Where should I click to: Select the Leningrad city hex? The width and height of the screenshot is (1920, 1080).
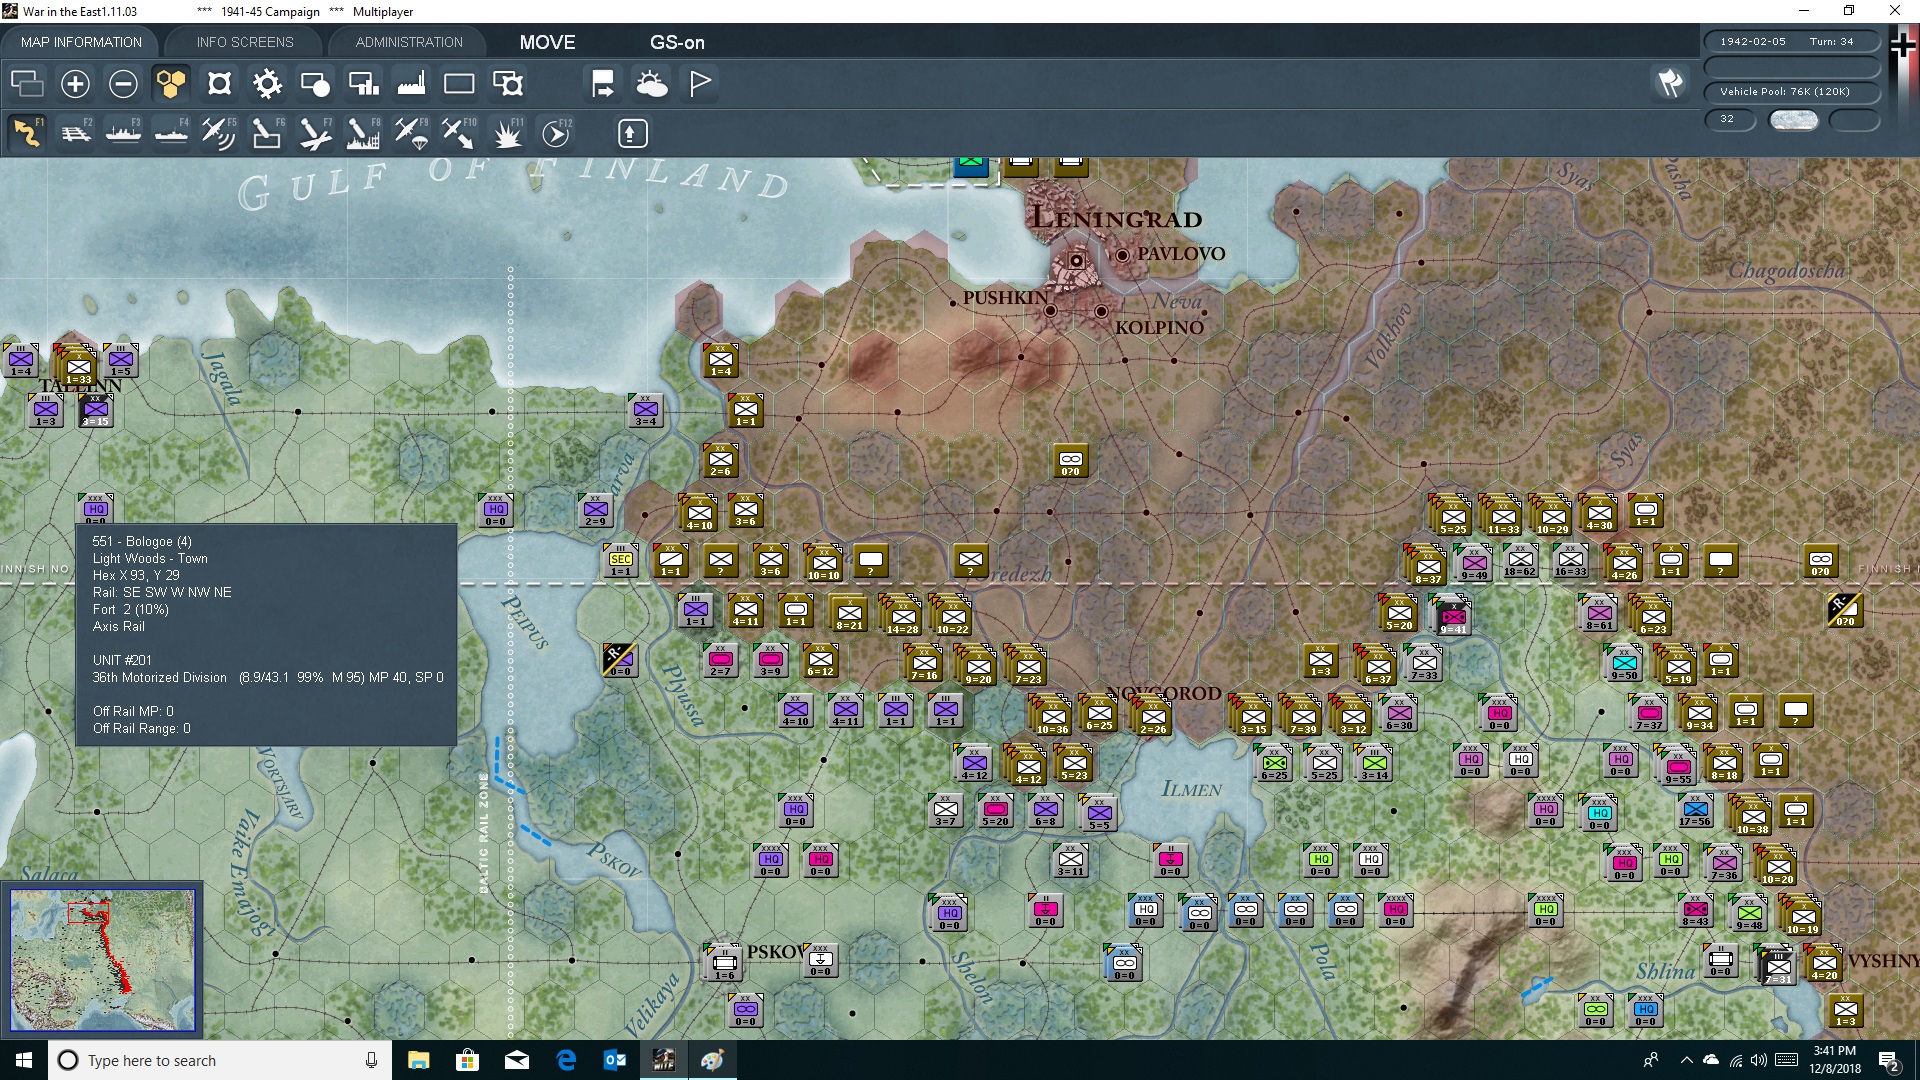[1076, 261]
